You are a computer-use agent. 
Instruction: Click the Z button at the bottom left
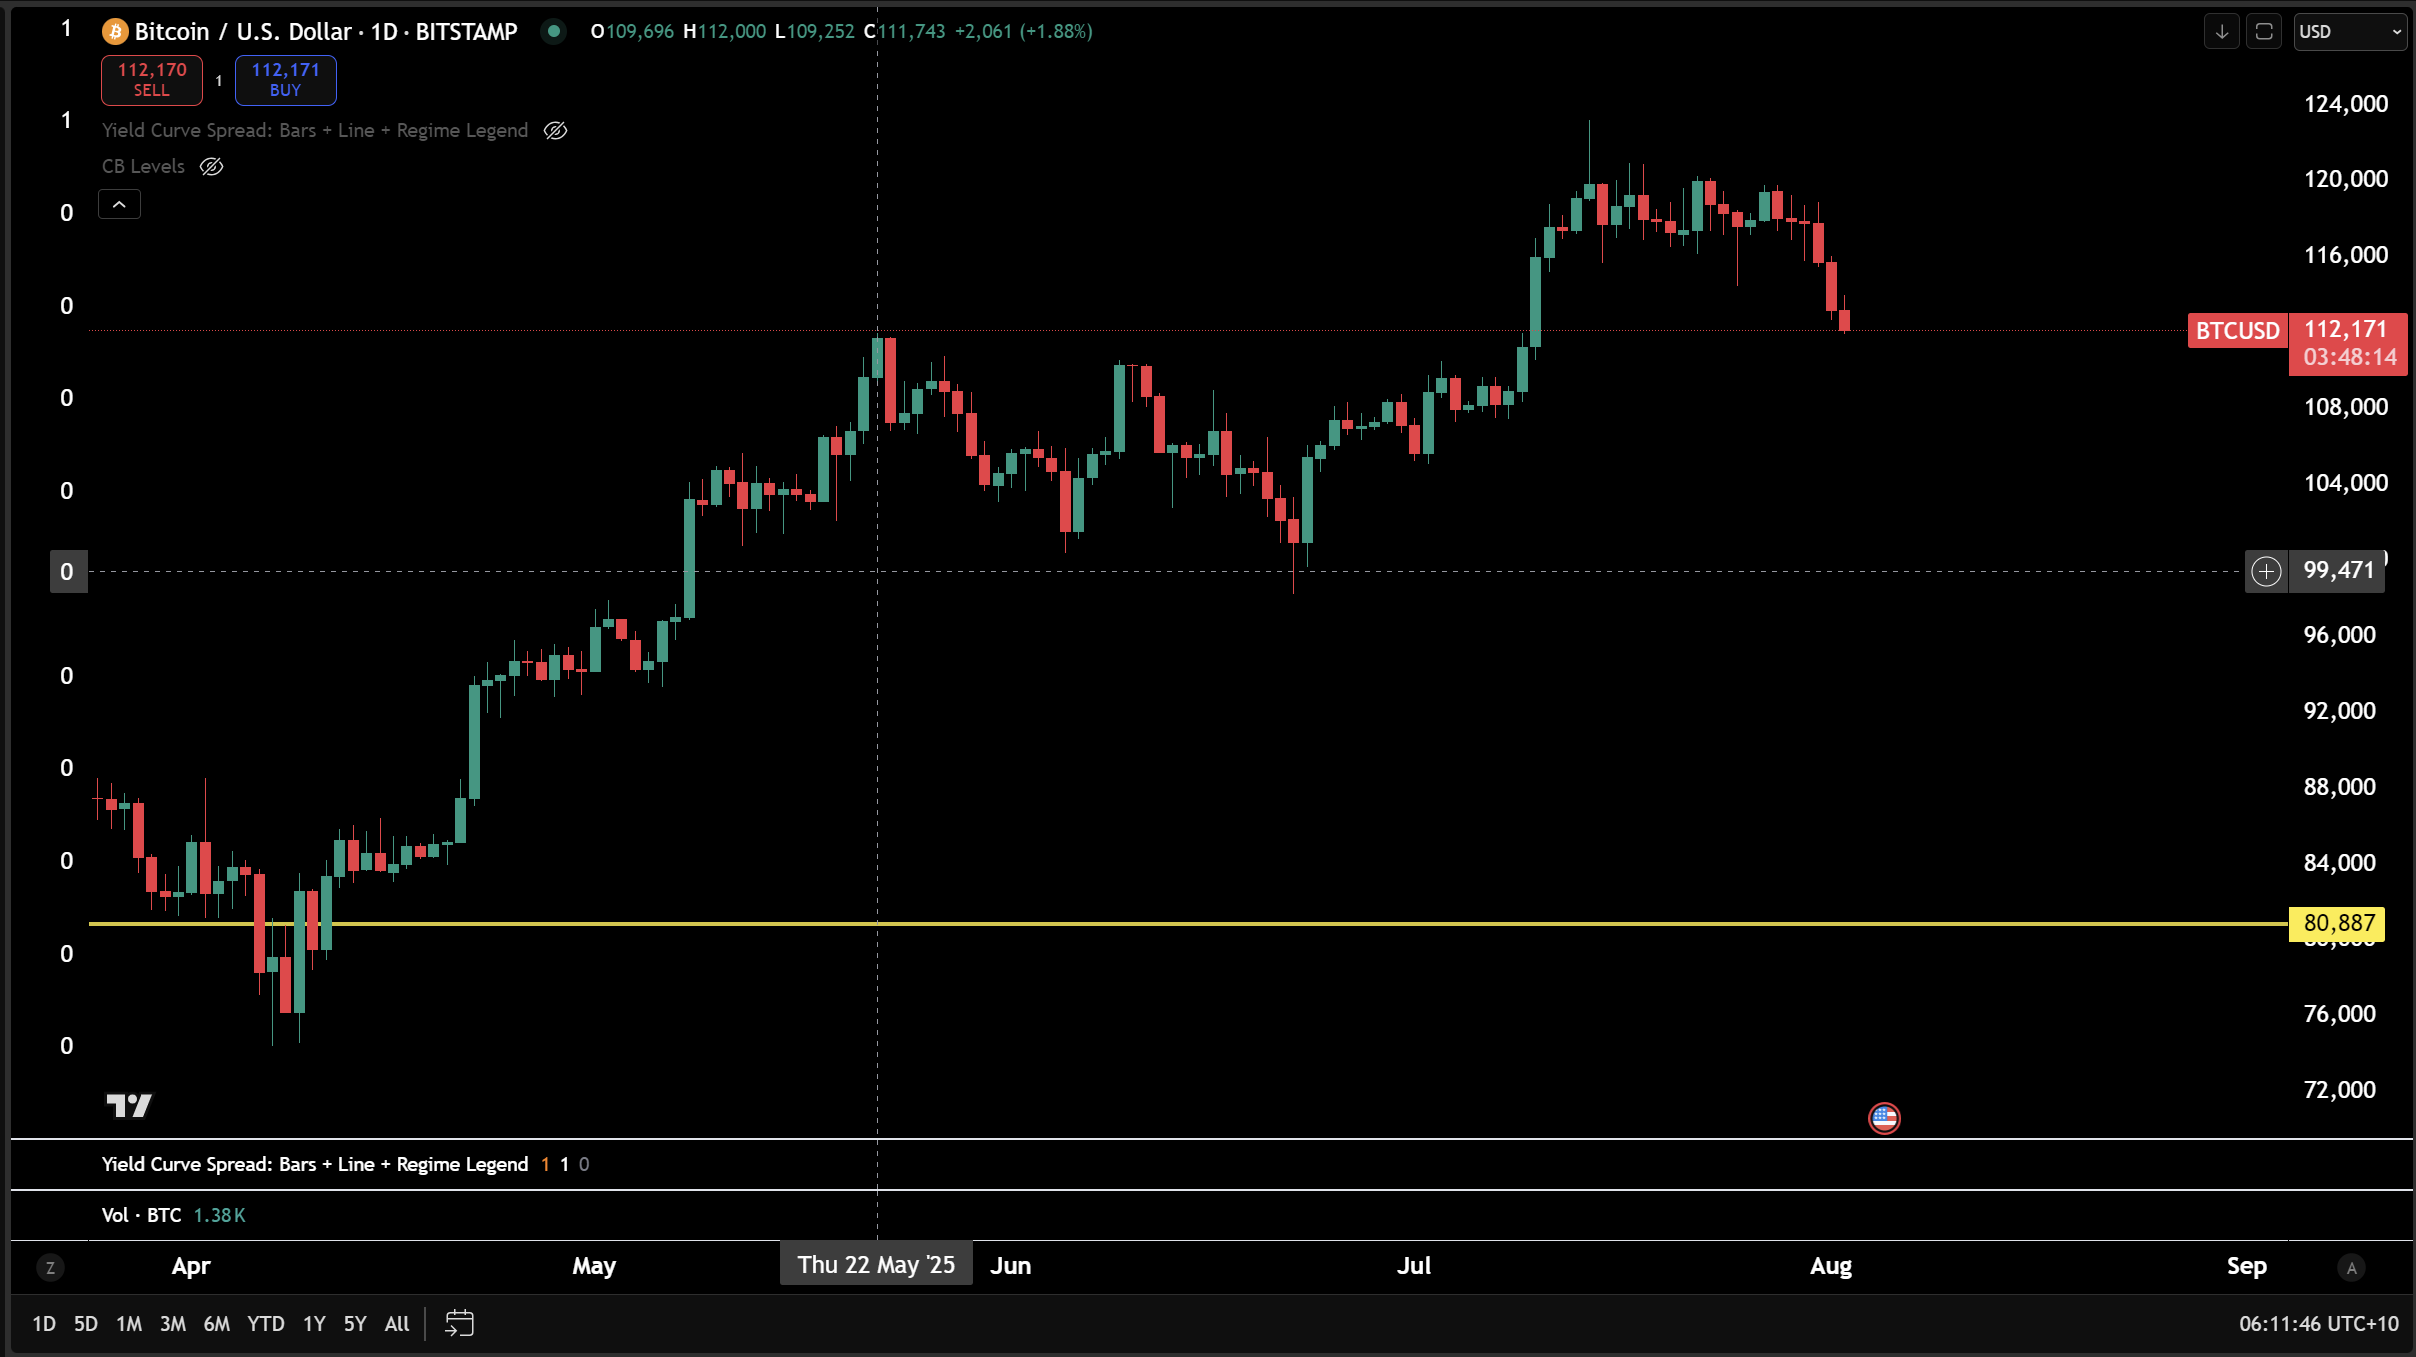pyautogui.click(x=50, y=1268)
